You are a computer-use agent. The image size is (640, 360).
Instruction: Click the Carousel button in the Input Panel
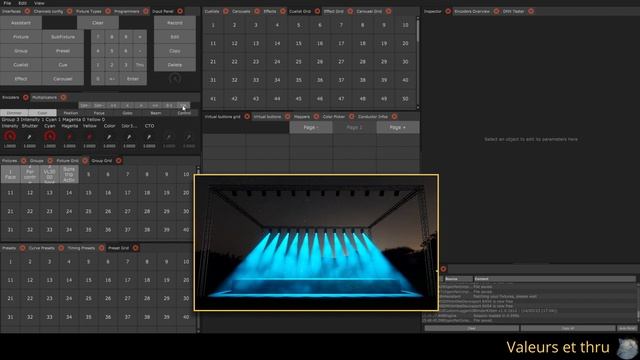click(63, 79)
